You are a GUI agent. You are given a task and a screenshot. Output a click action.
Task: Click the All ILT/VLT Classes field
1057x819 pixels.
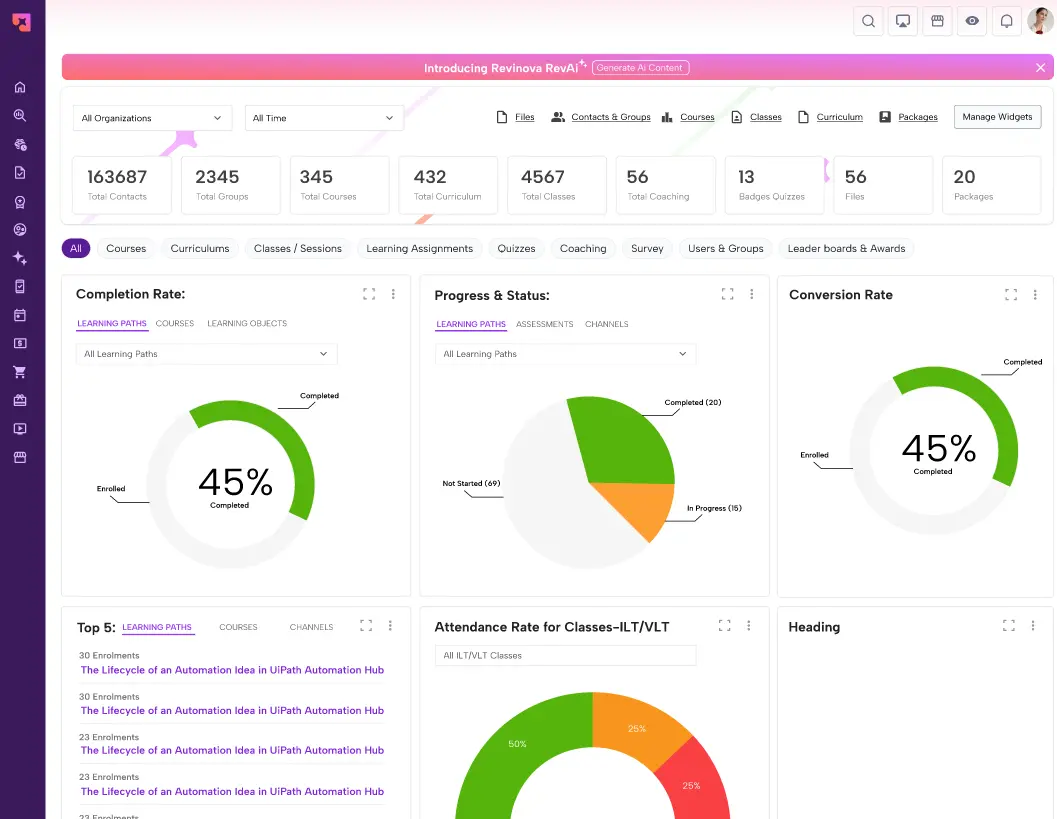(565, 655)
